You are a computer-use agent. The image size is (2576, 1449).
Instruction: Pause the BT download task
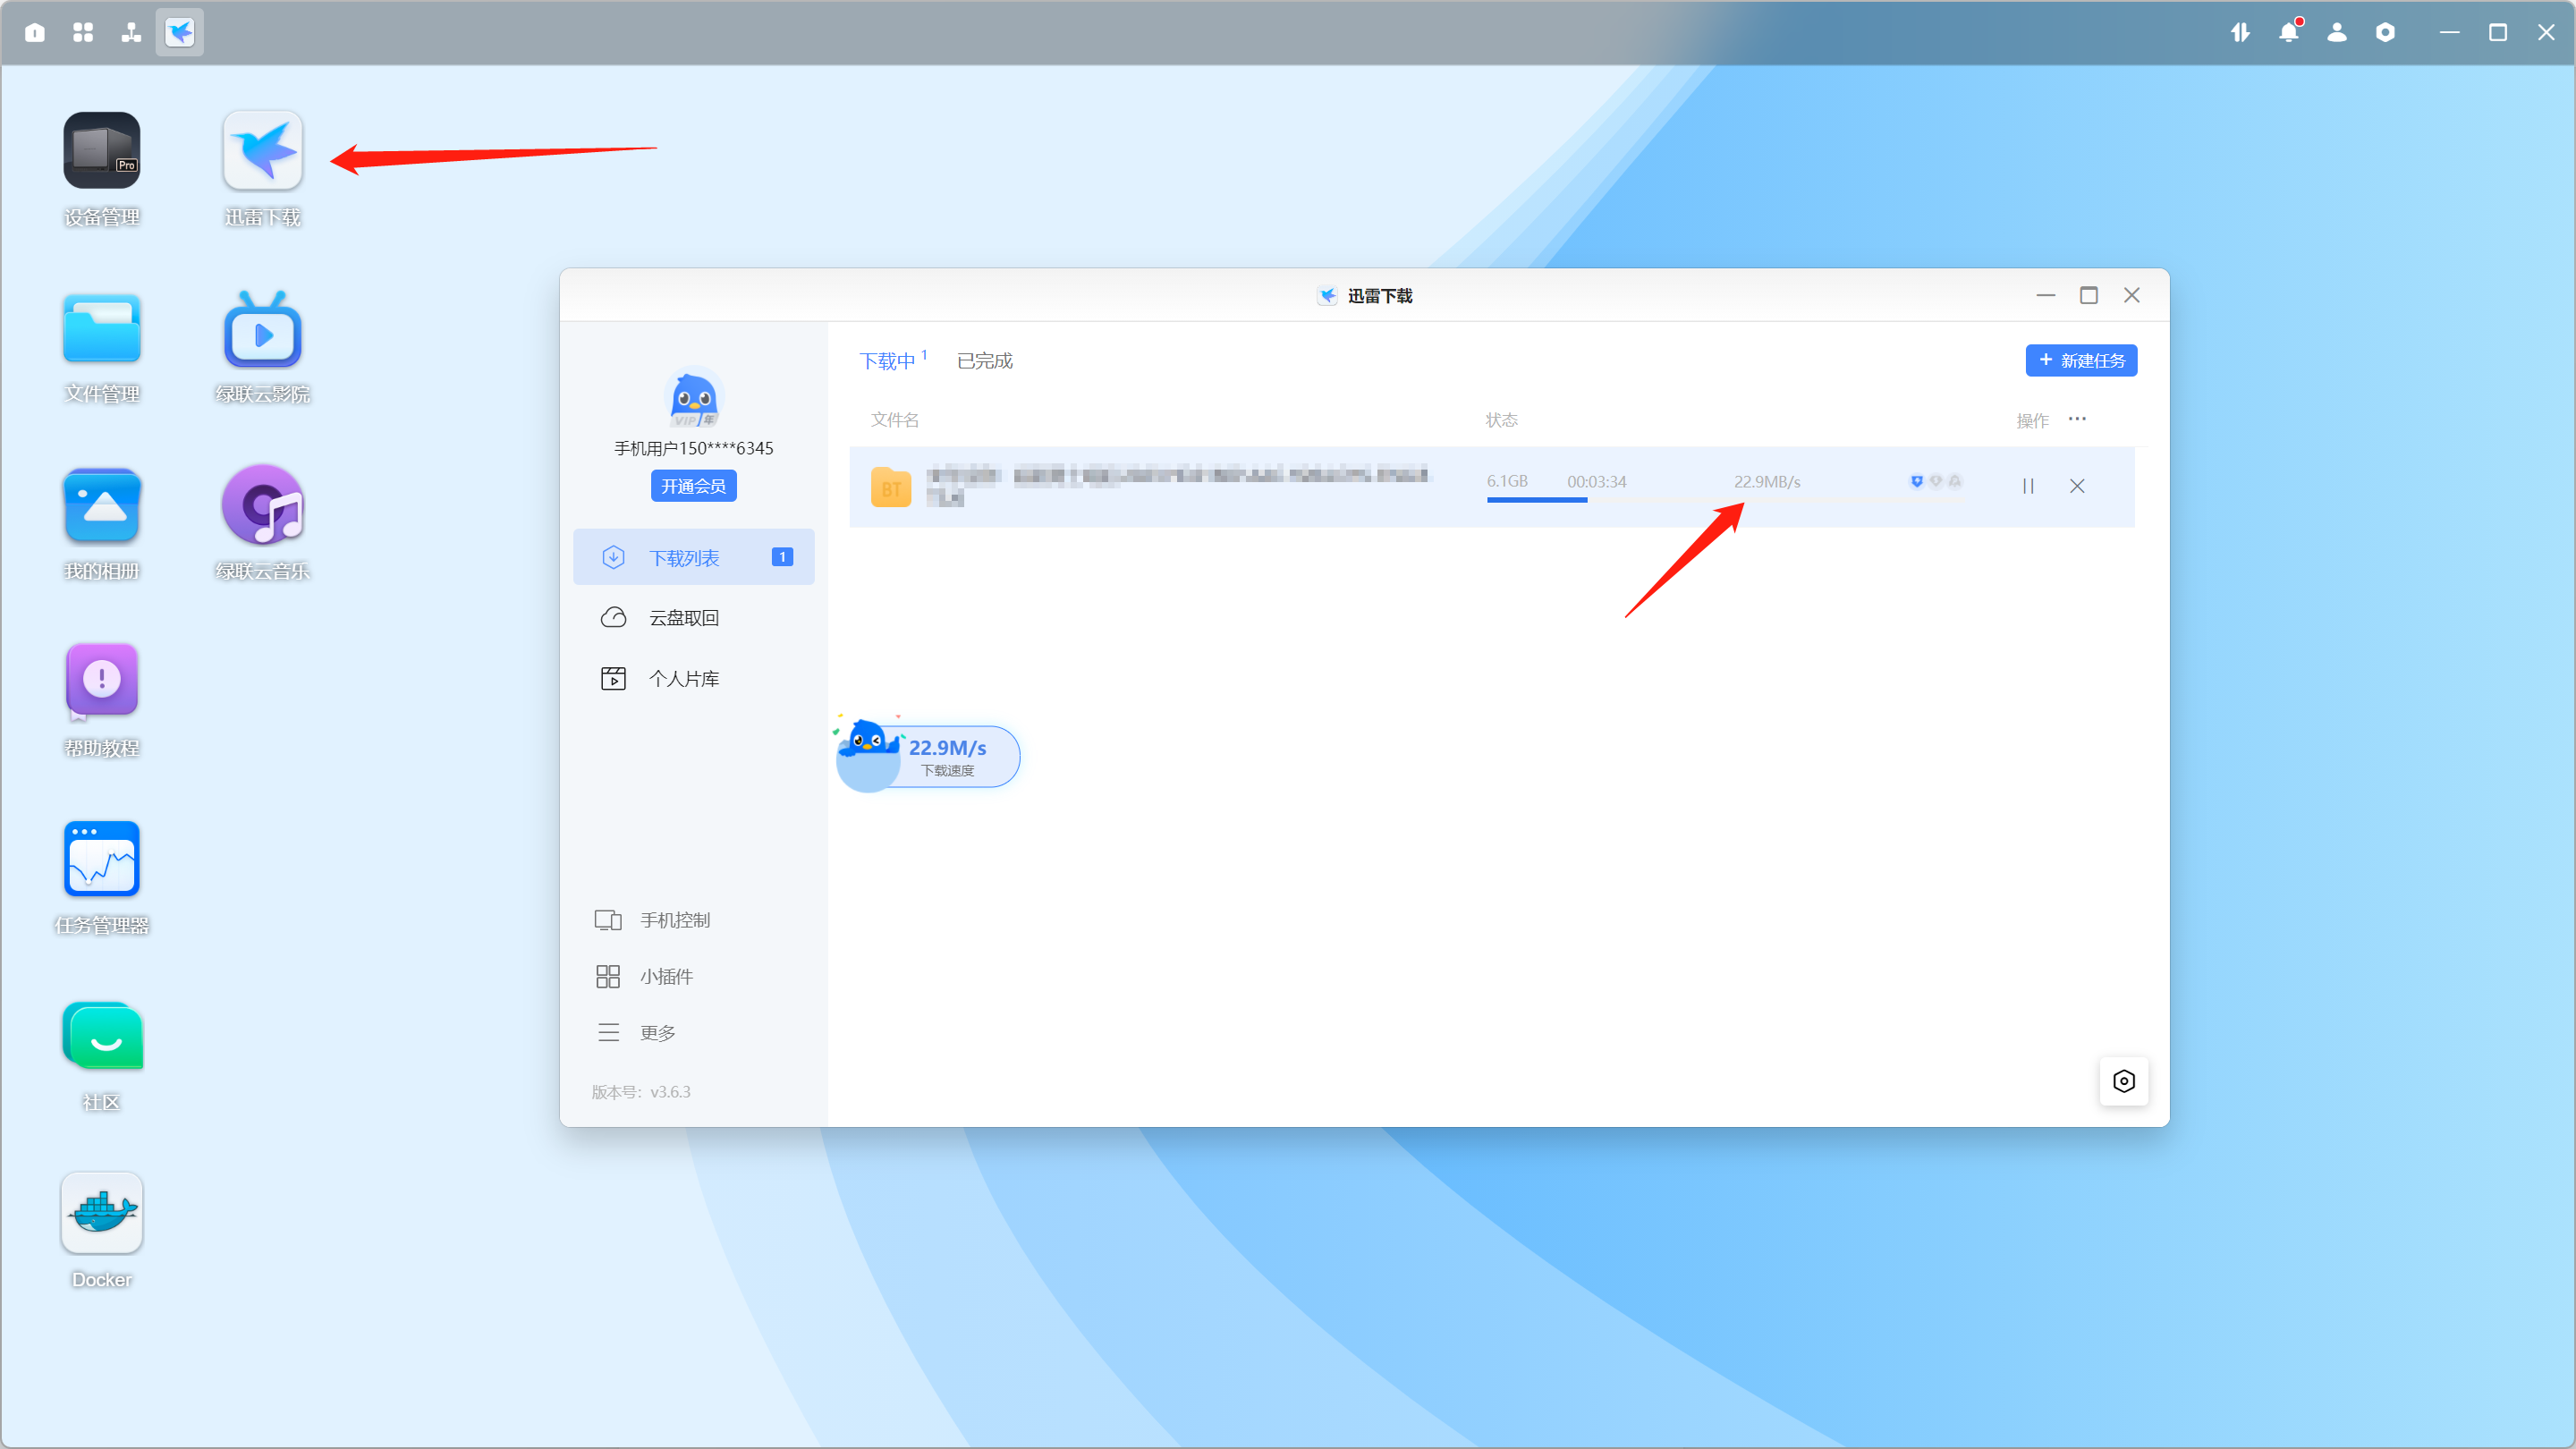[2028, 486]
